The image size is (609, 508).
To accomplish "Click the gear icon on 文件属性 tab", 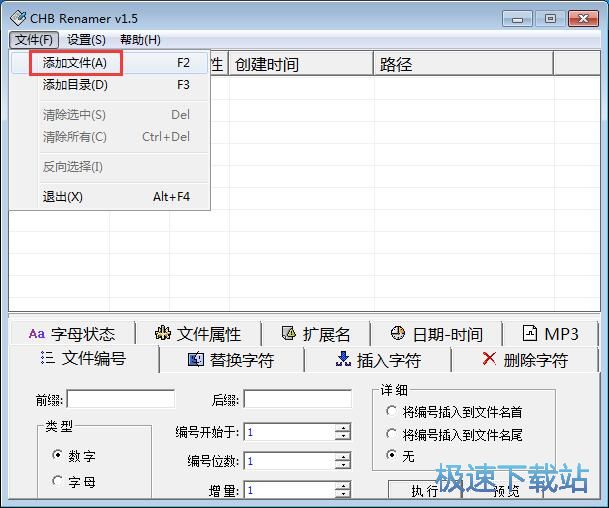I will click(x=163, y=334).
